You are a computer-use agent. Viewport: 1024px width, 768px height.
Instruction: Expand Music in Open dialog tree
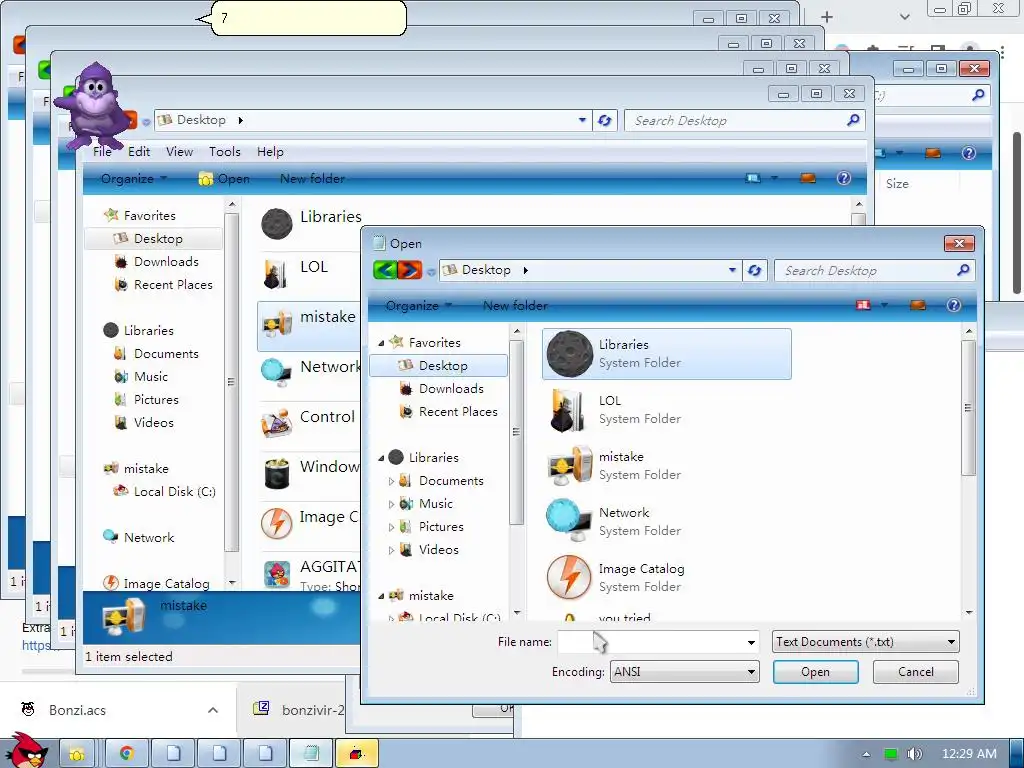(391, 504)
